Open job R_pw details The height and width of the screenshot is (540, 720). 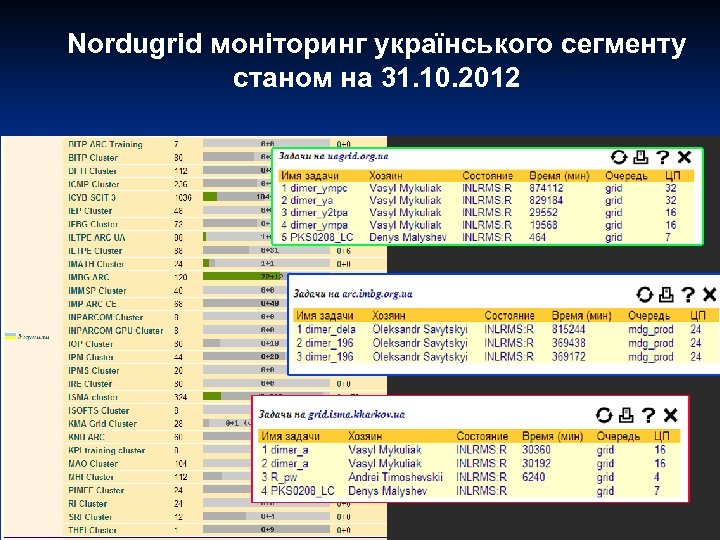click(284, 477)
